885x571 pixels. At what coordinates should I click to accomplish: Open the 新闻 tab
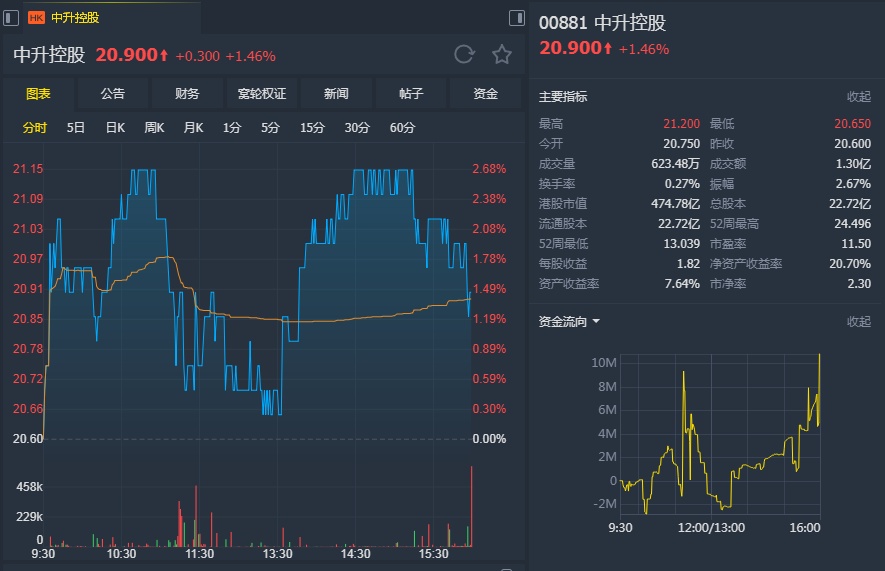(336, 94)
